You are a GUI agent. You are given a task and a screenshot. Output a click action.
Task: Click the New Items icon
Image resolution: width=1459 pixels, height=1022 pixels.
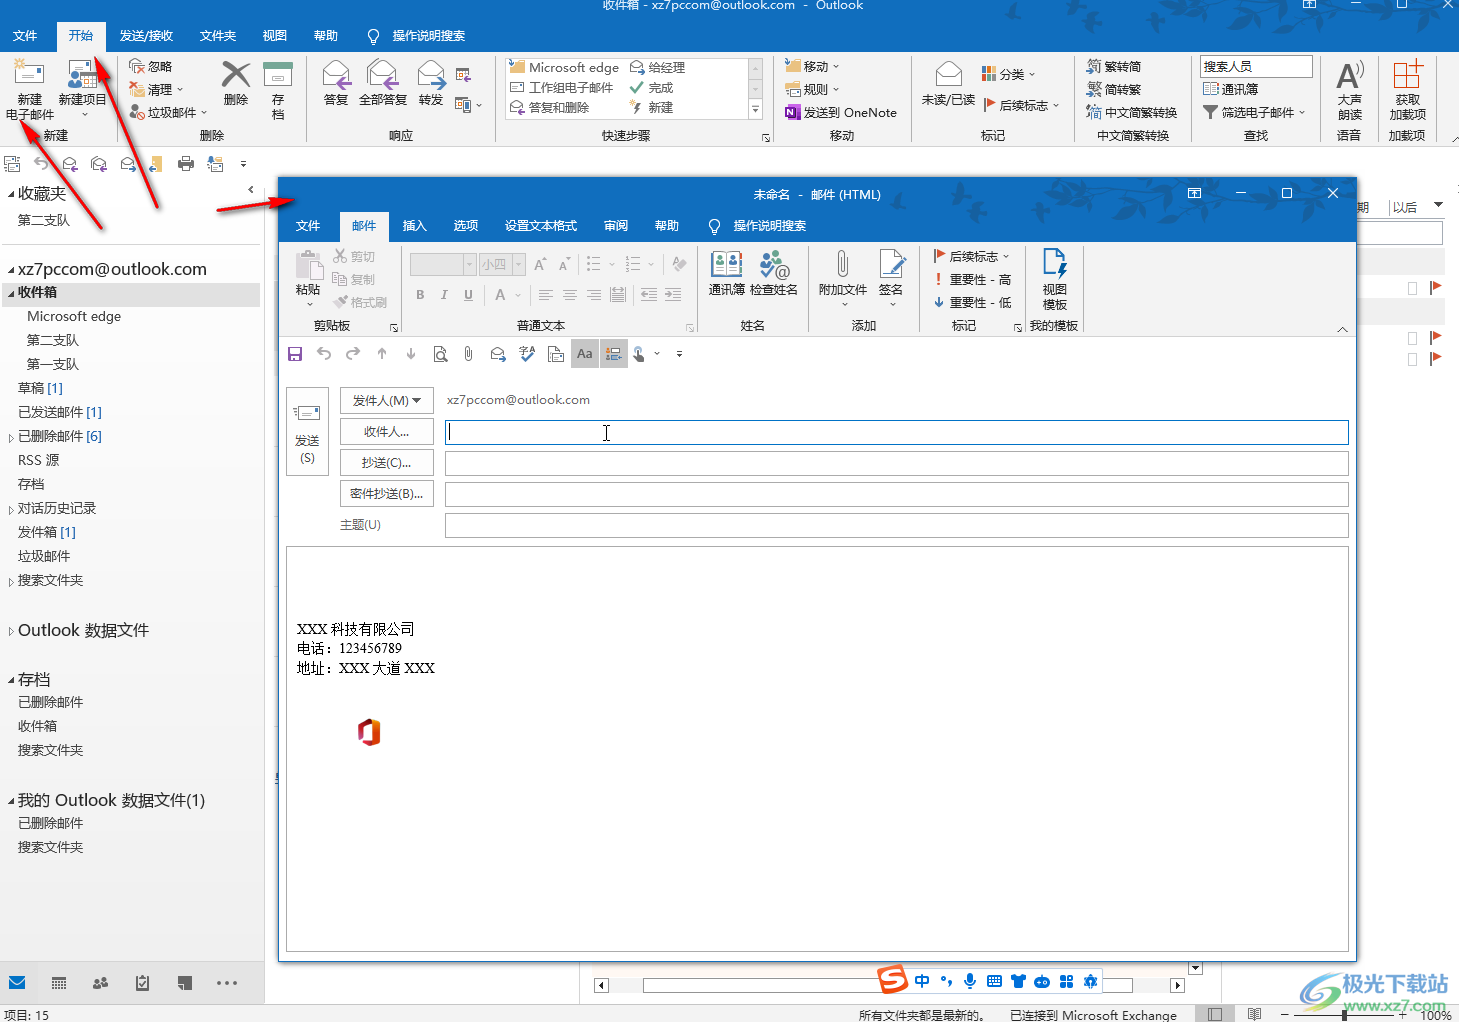click(82, 73)
